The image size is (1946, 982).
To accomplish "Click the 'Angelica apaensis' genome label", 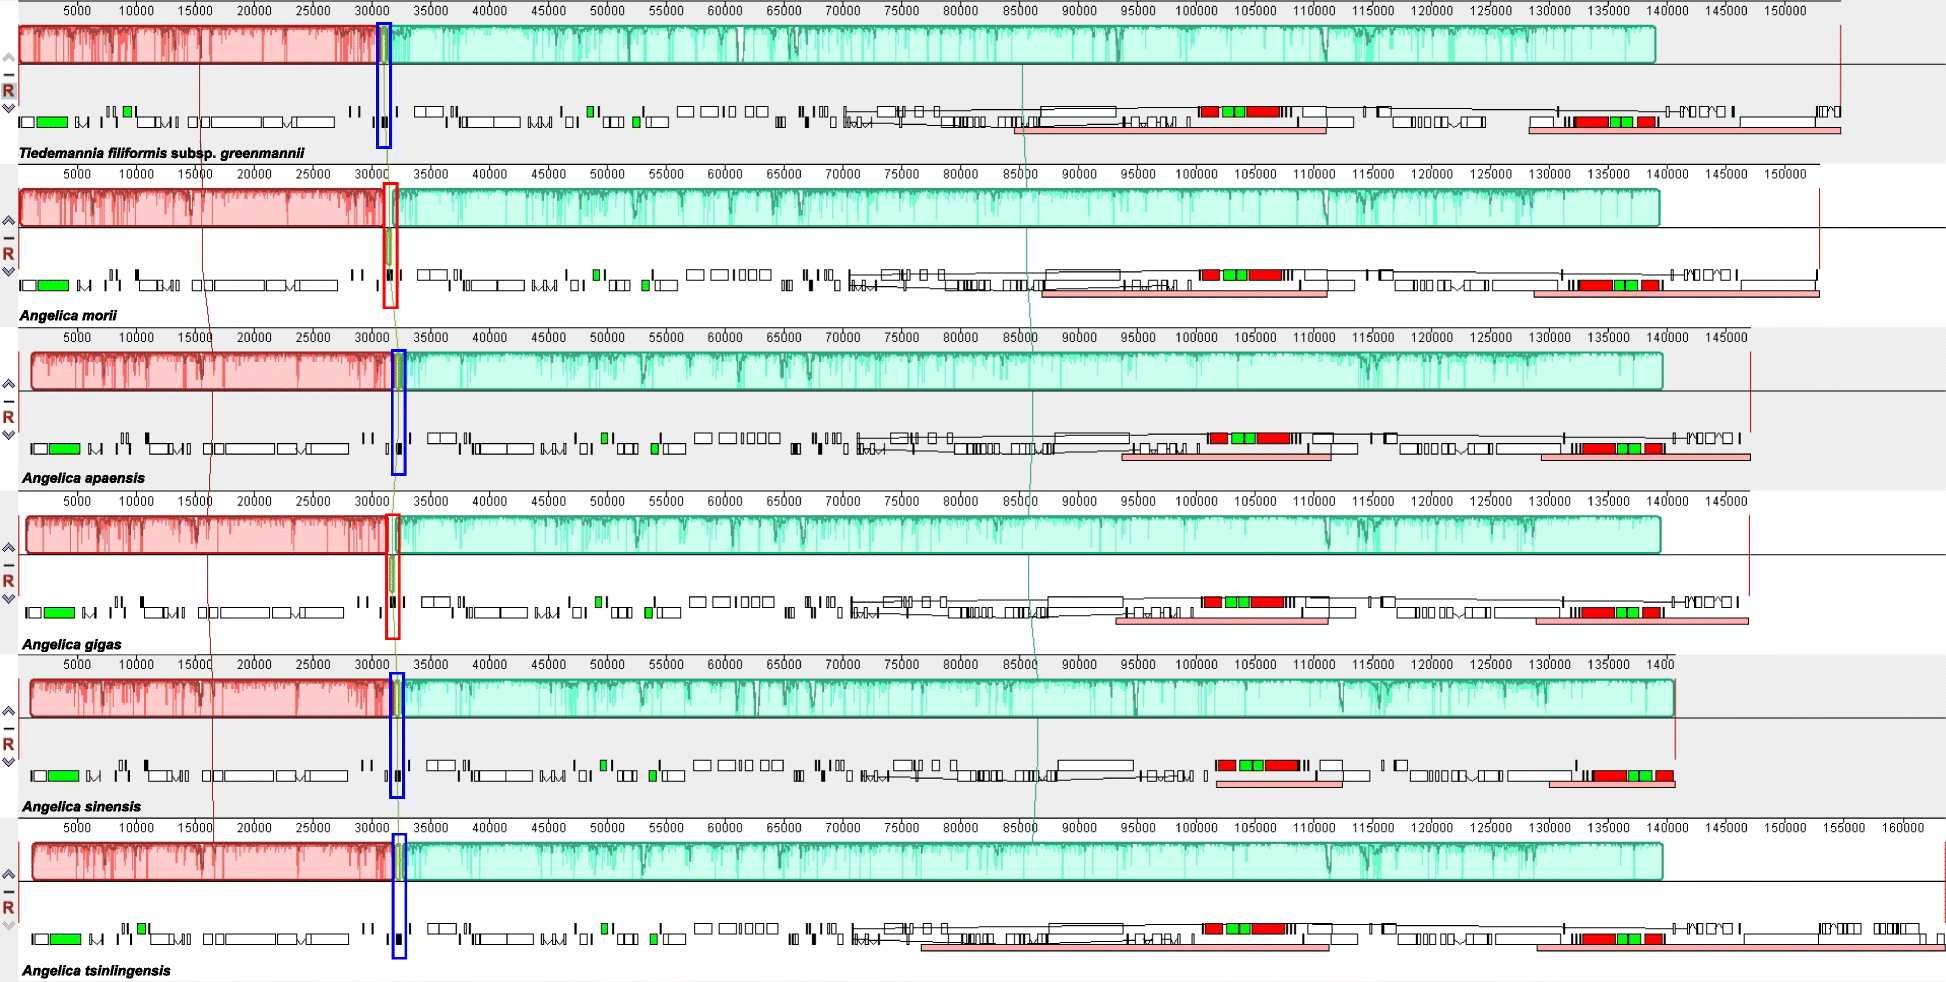I will (x=83, y=478).
